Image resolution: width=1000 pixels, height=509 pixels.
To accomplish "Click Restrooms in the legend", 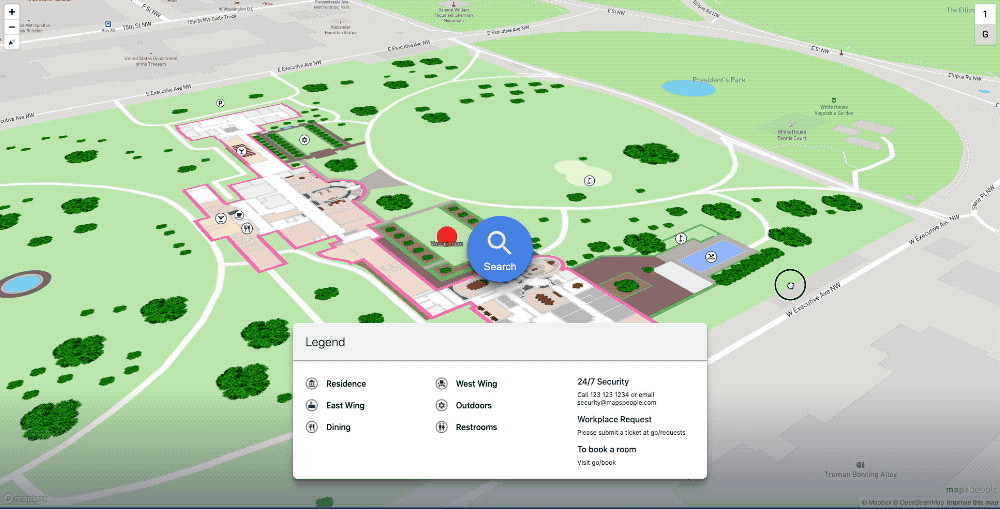I will click(x=476, y=428).
